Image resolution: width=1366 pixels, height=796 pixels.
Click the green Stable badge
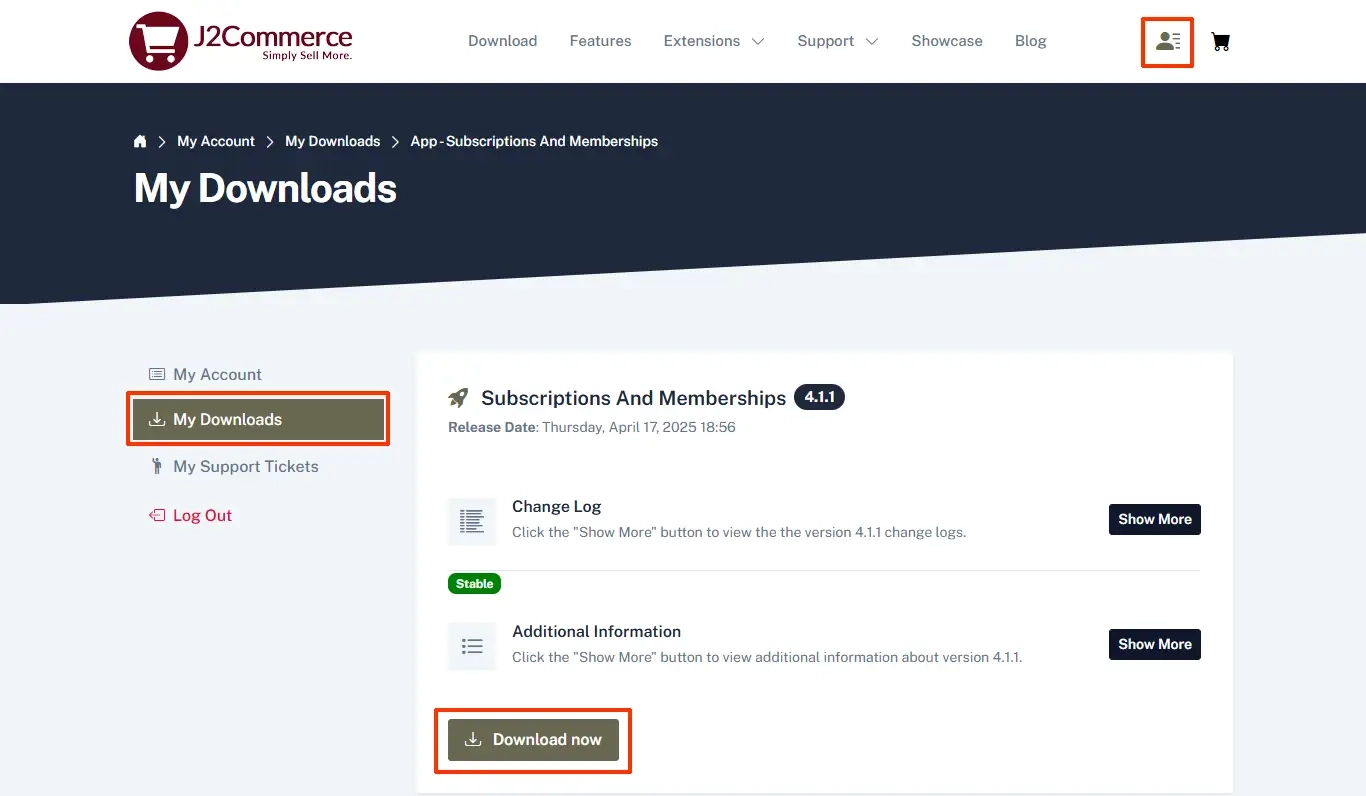tap(474, 583)
